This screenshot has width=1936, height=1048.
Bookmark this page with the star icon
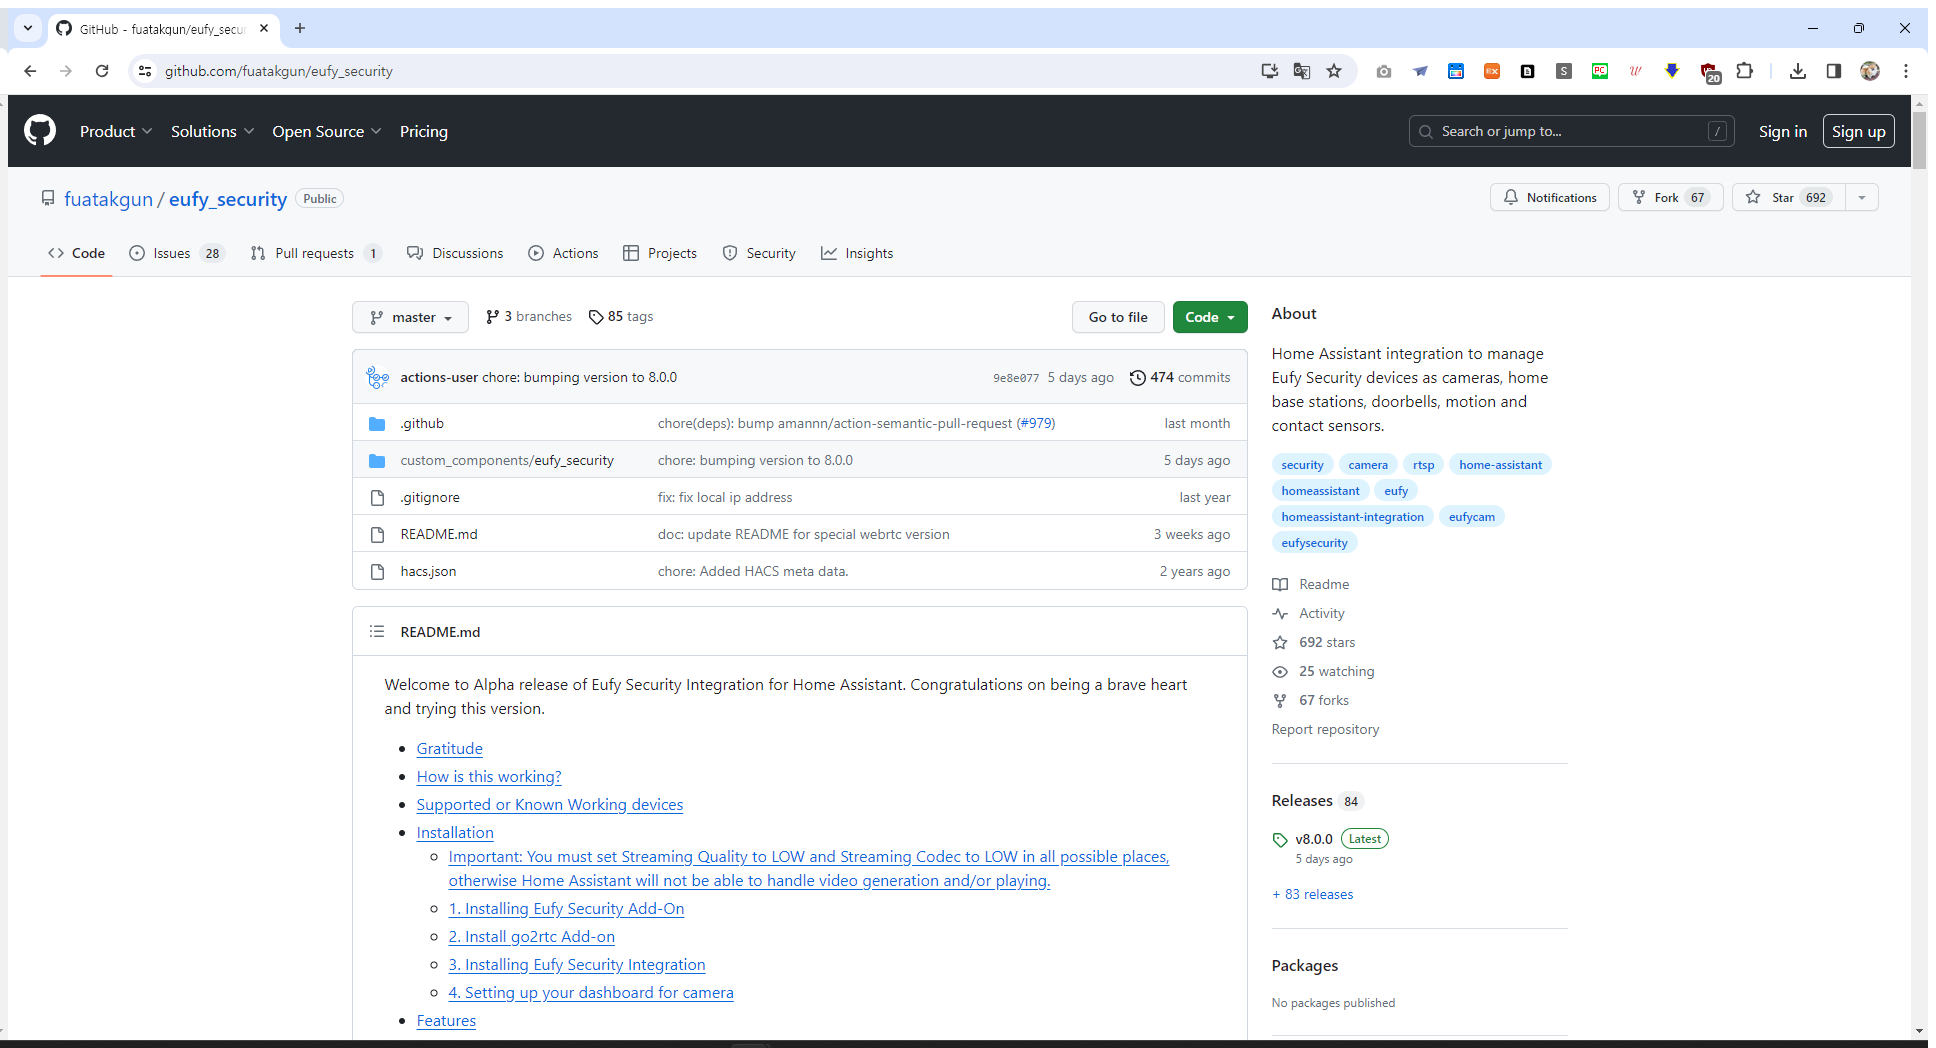coord(1334,71)
